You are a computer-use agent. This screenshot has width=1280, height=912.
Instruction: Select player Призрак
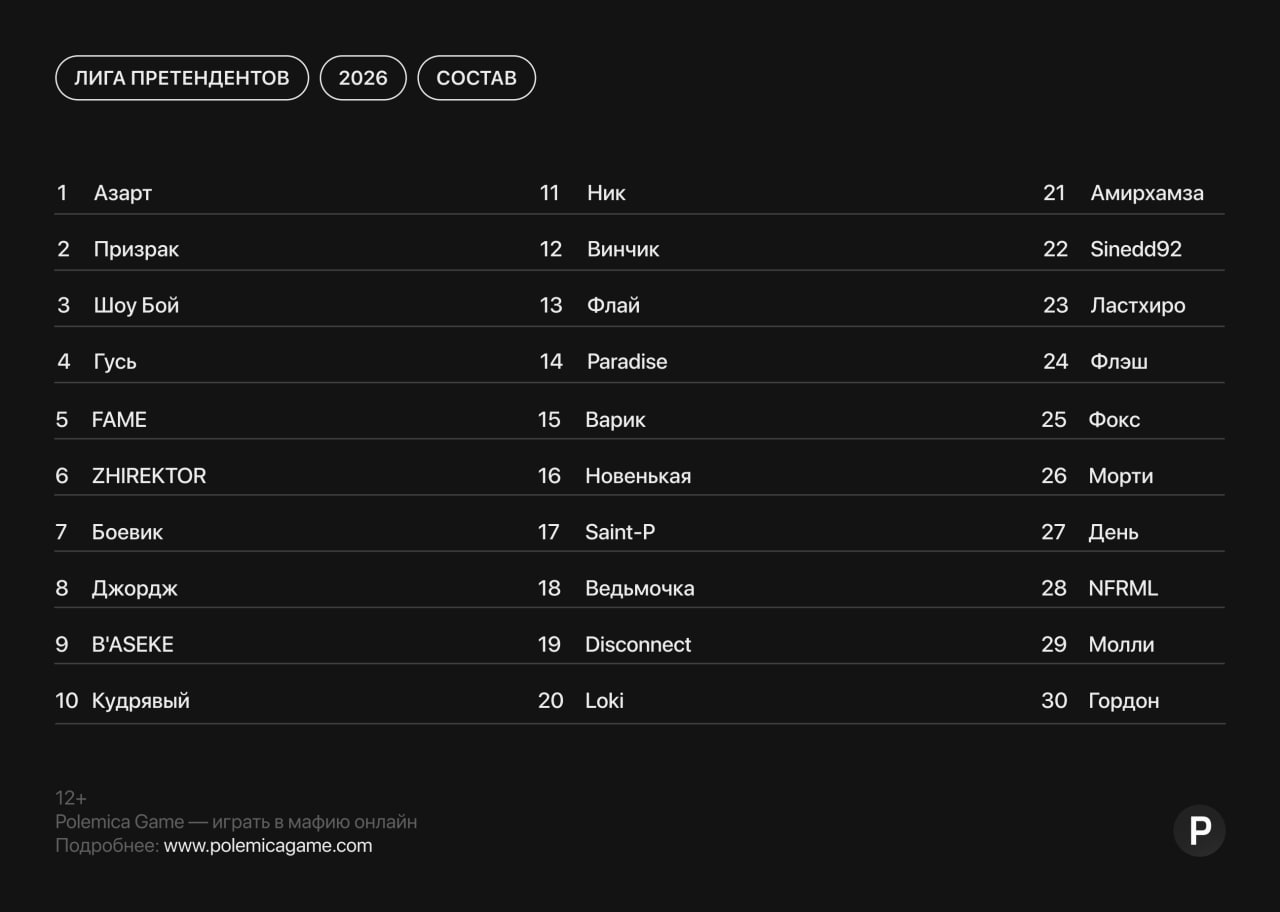point(136,249)
